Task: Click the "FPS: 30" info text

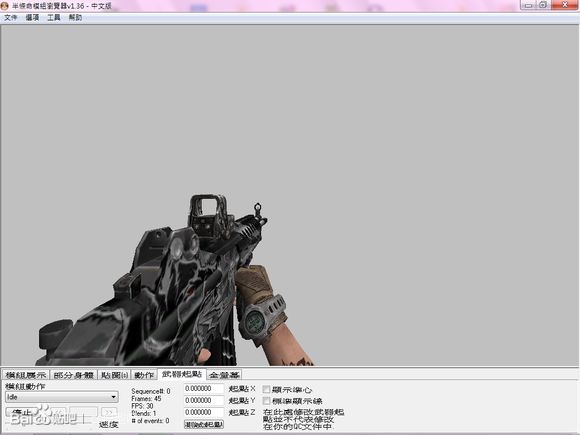Action: pos(142,406)
